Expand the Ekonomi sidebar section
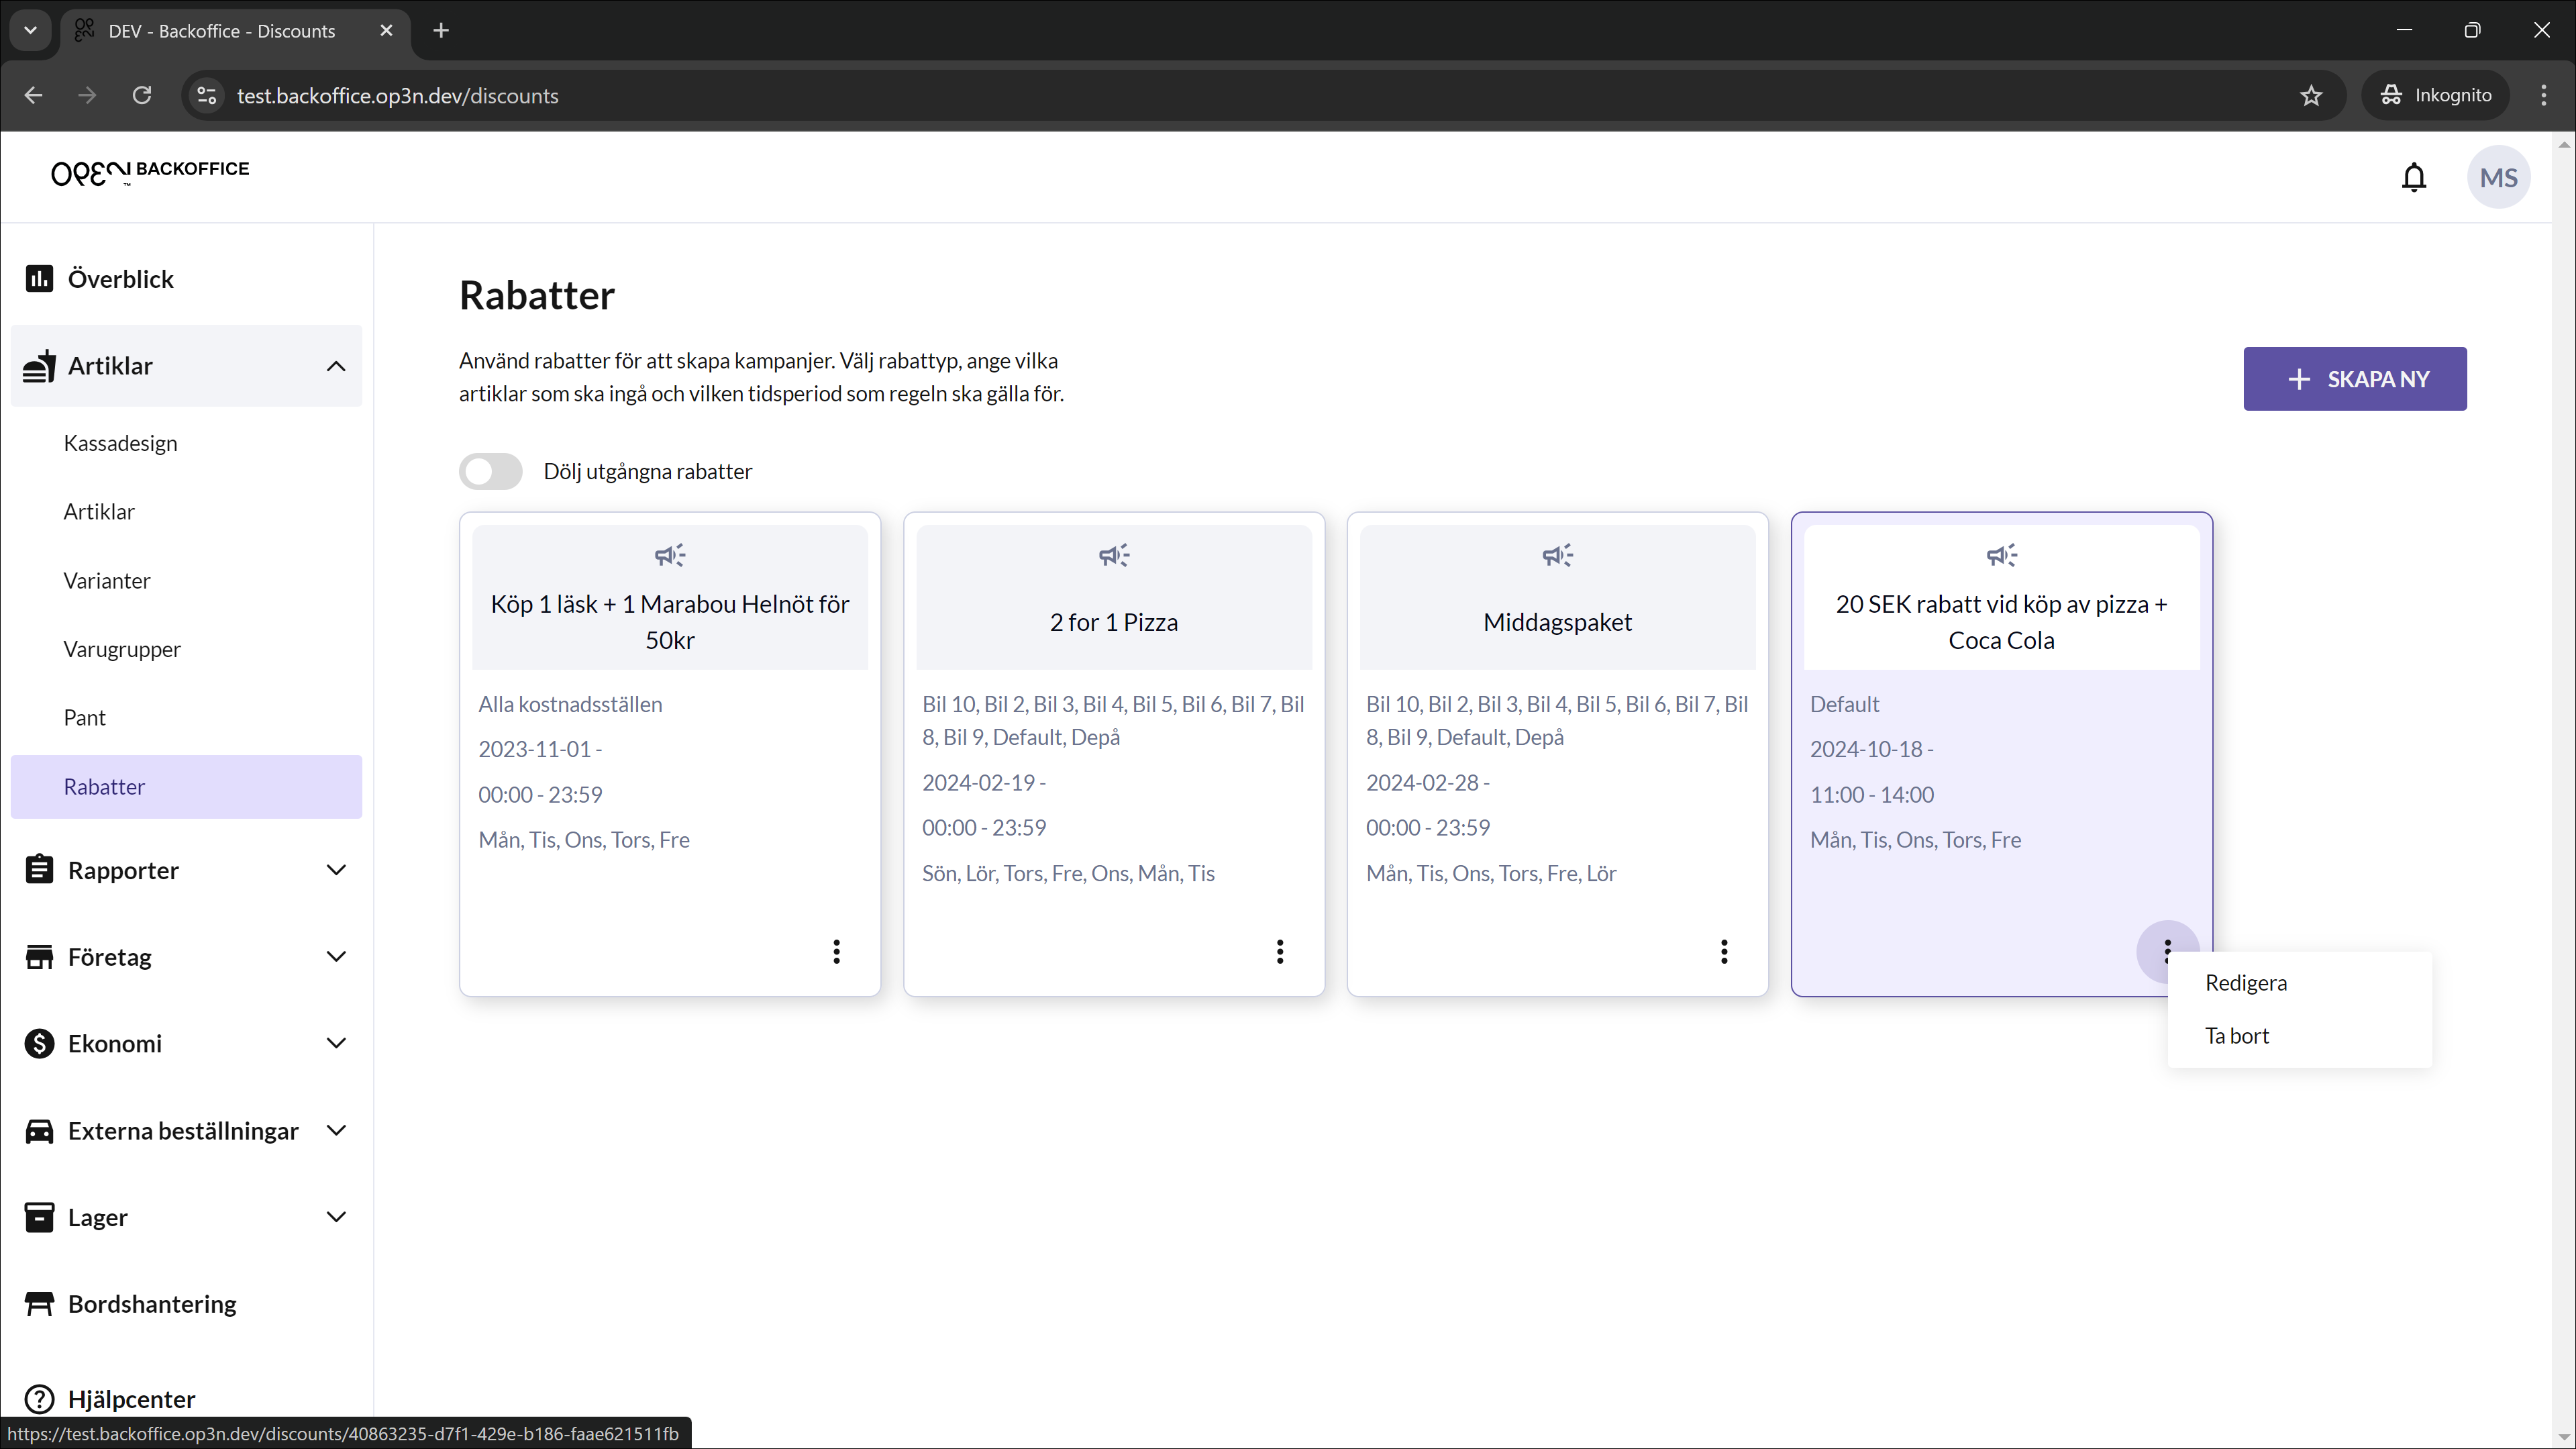The image size is (2576, 1449). [x=336, y=1043]
